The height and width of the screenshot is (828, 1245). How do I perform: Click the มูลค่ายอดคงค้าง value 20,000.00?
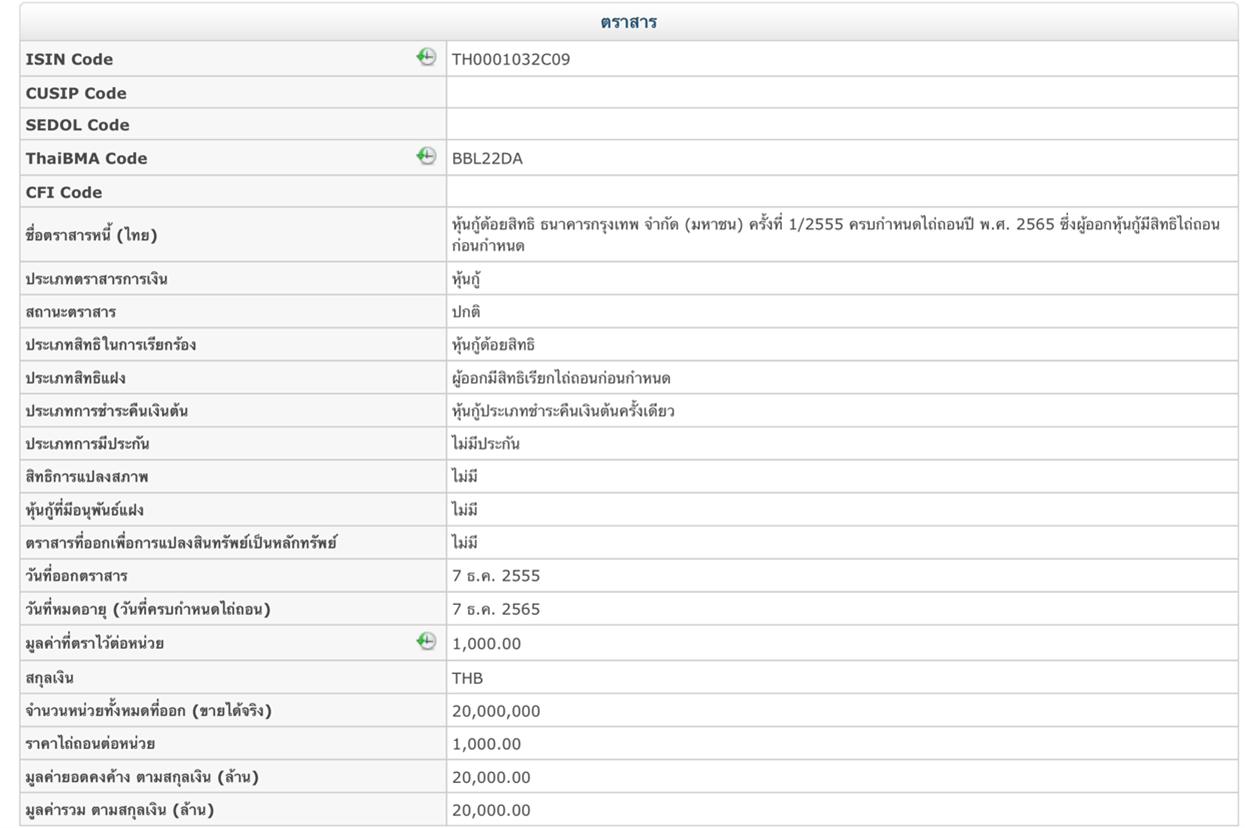click(x=491, y=777)
